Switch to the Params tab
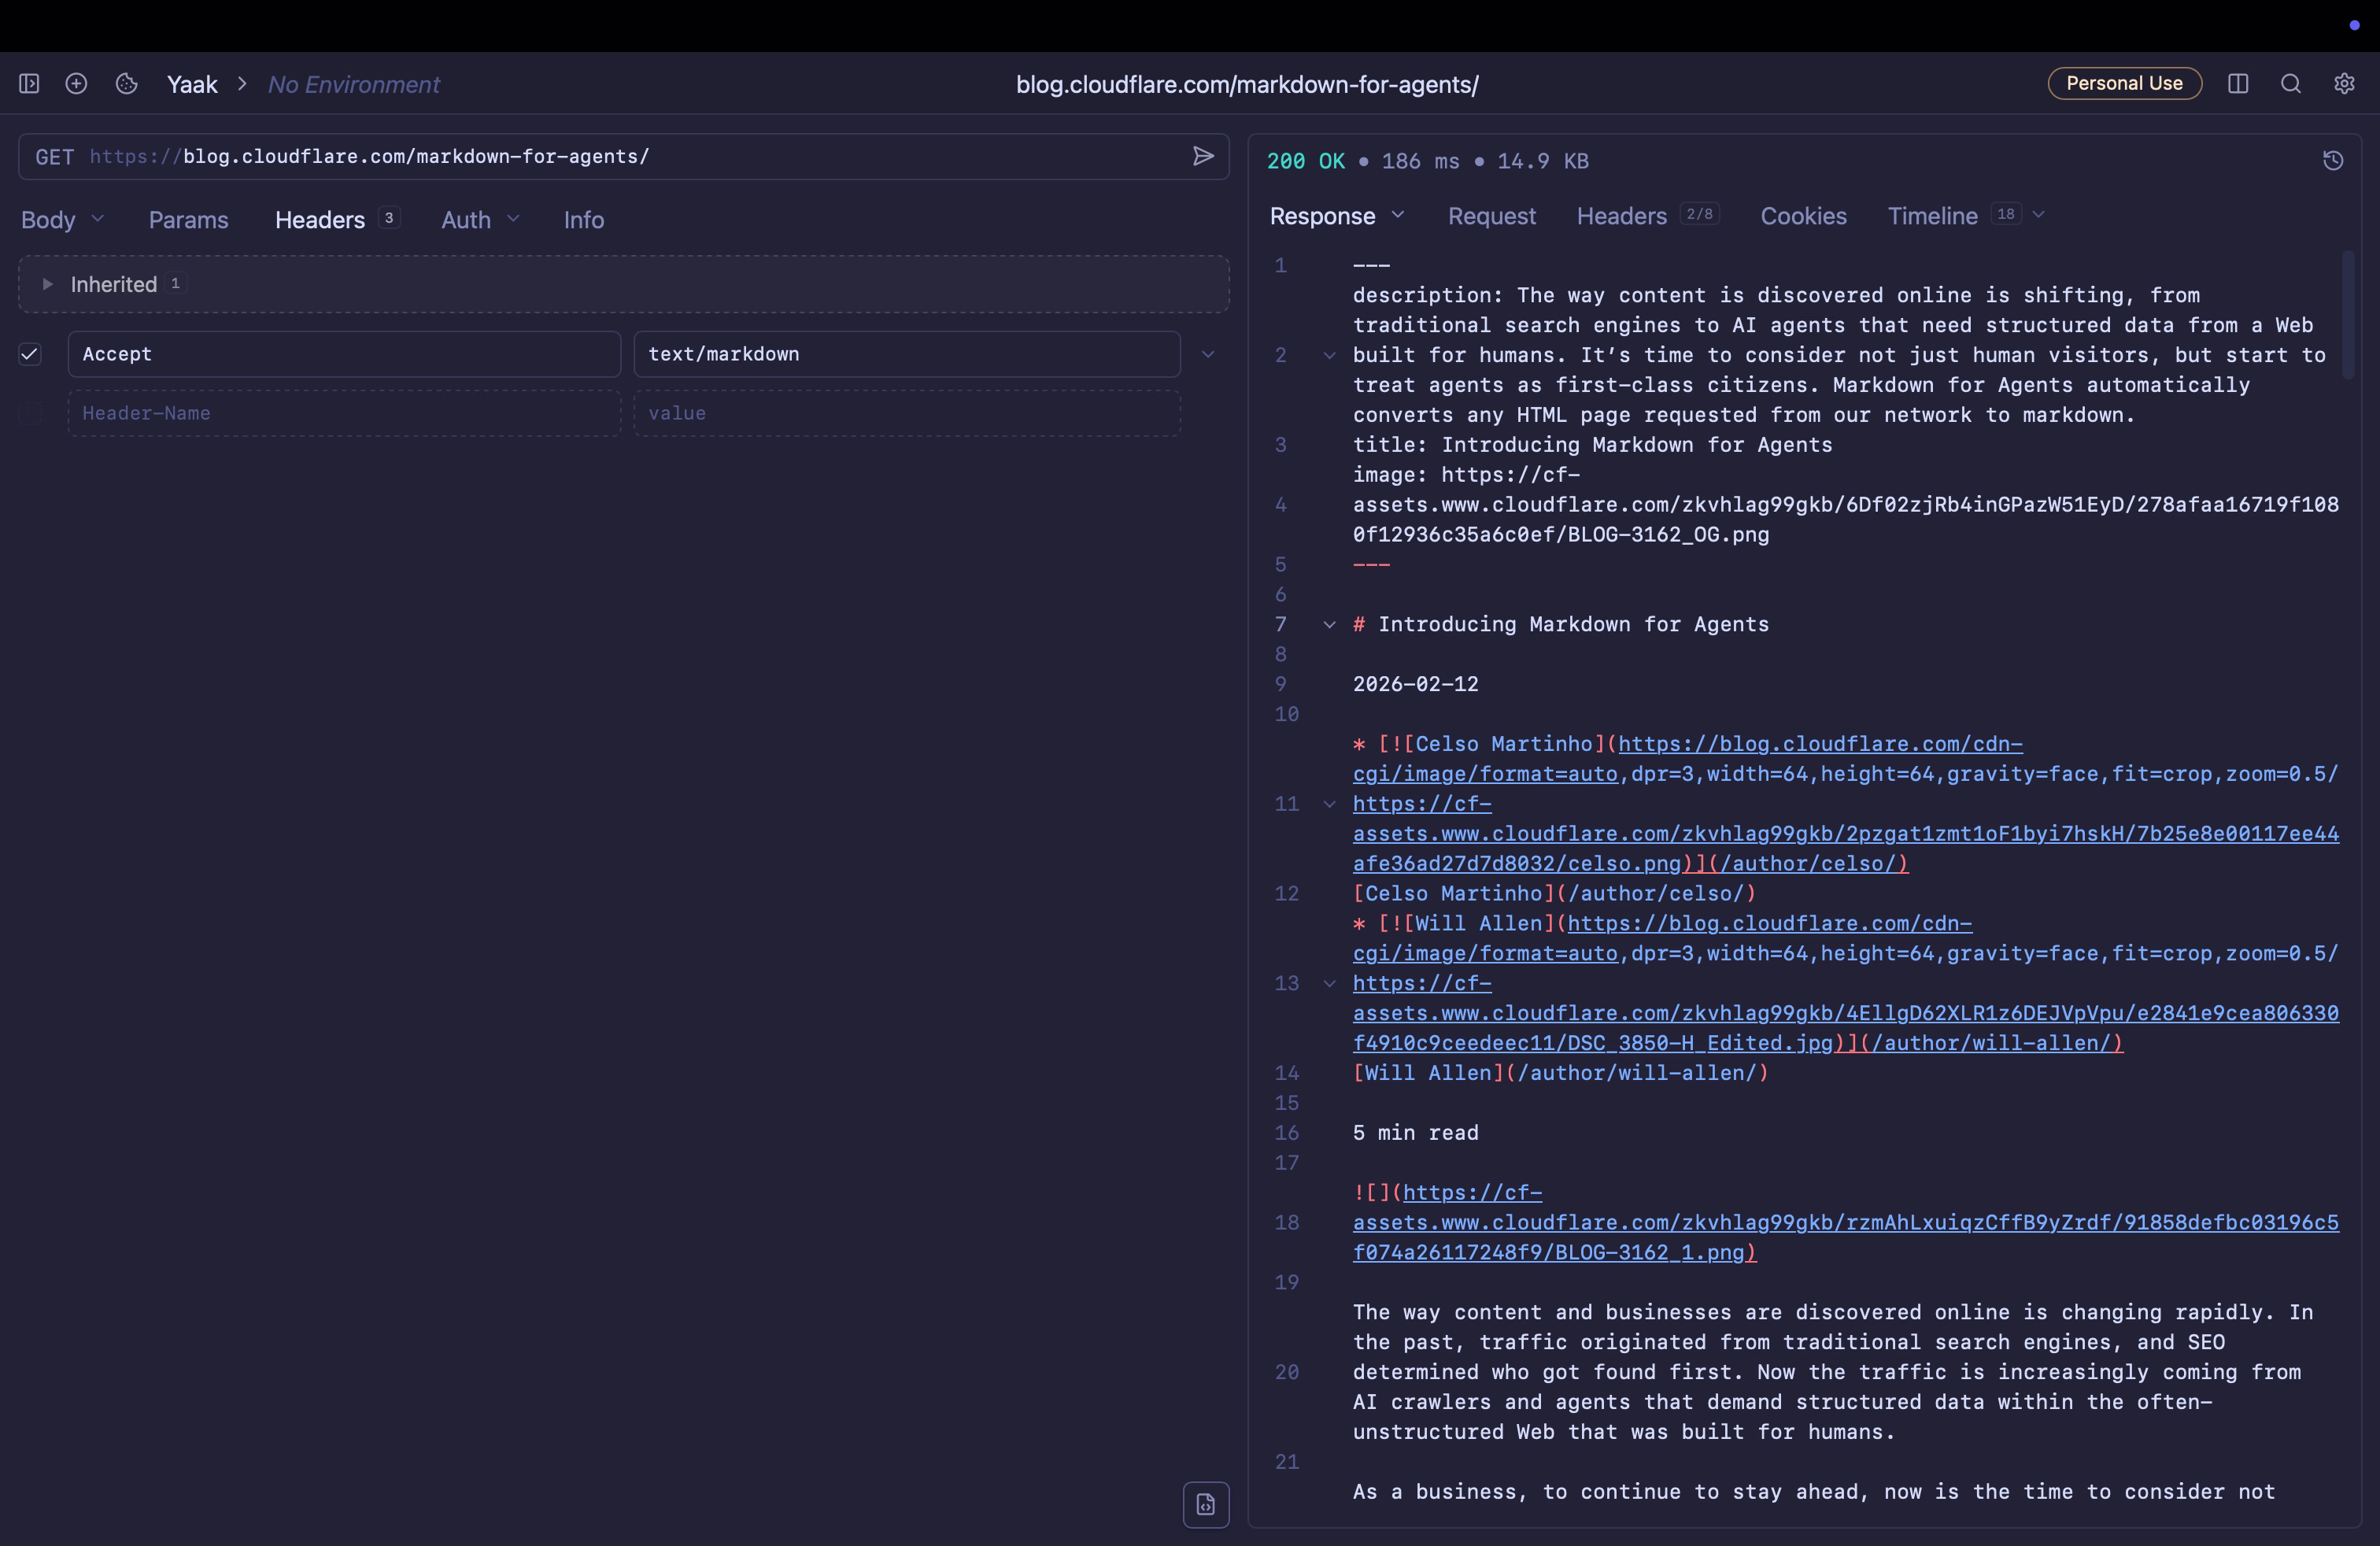Image resolution: width=2380 pixels, height=1546 pixels. click(188, 220)
